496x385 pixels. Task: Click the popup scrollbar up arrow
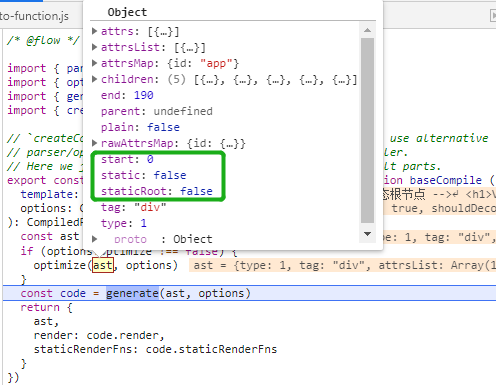(x=367, y=30)
